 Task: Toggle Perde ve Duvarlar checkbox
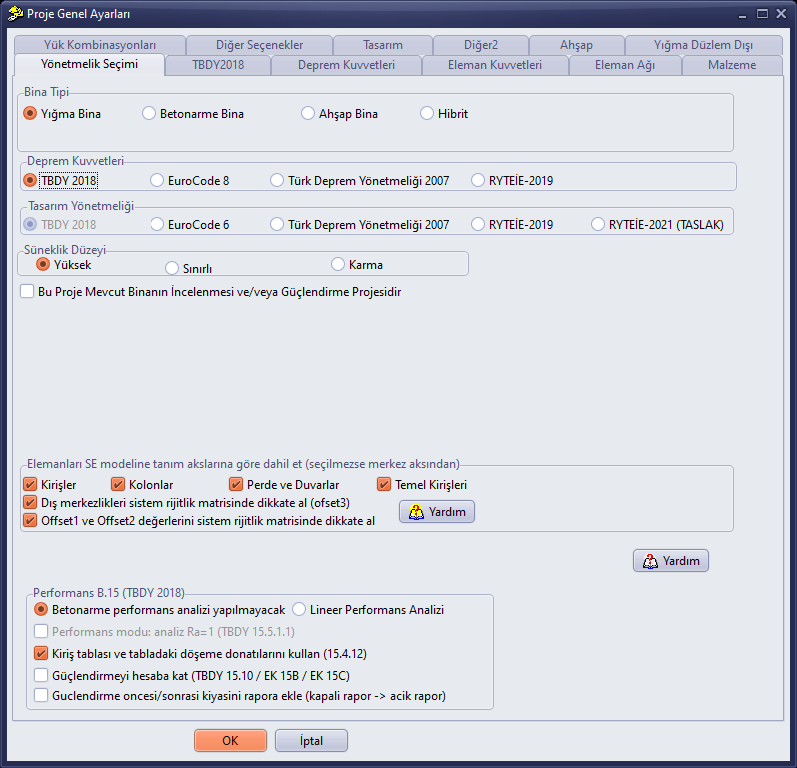pyautogui.click(x=284, y=484)
